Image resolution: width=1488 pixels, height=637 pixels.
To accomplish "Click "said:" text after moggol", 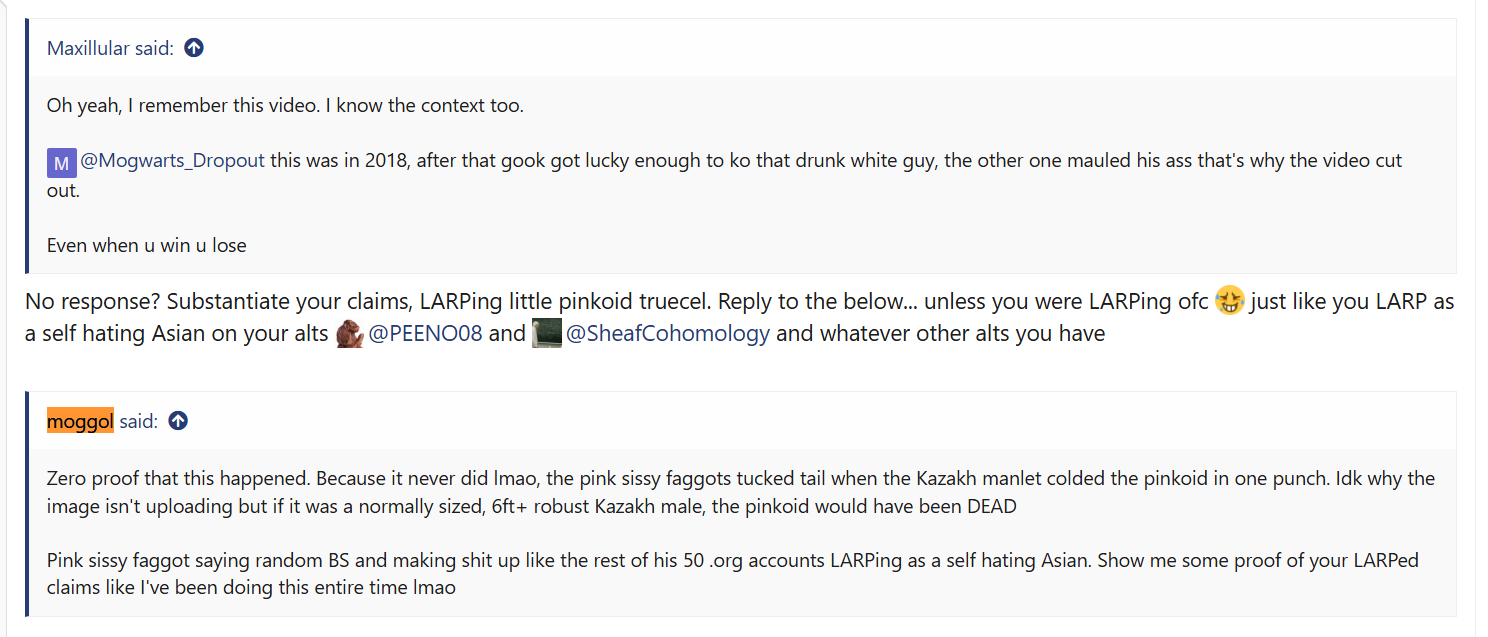I will [139, 421].
